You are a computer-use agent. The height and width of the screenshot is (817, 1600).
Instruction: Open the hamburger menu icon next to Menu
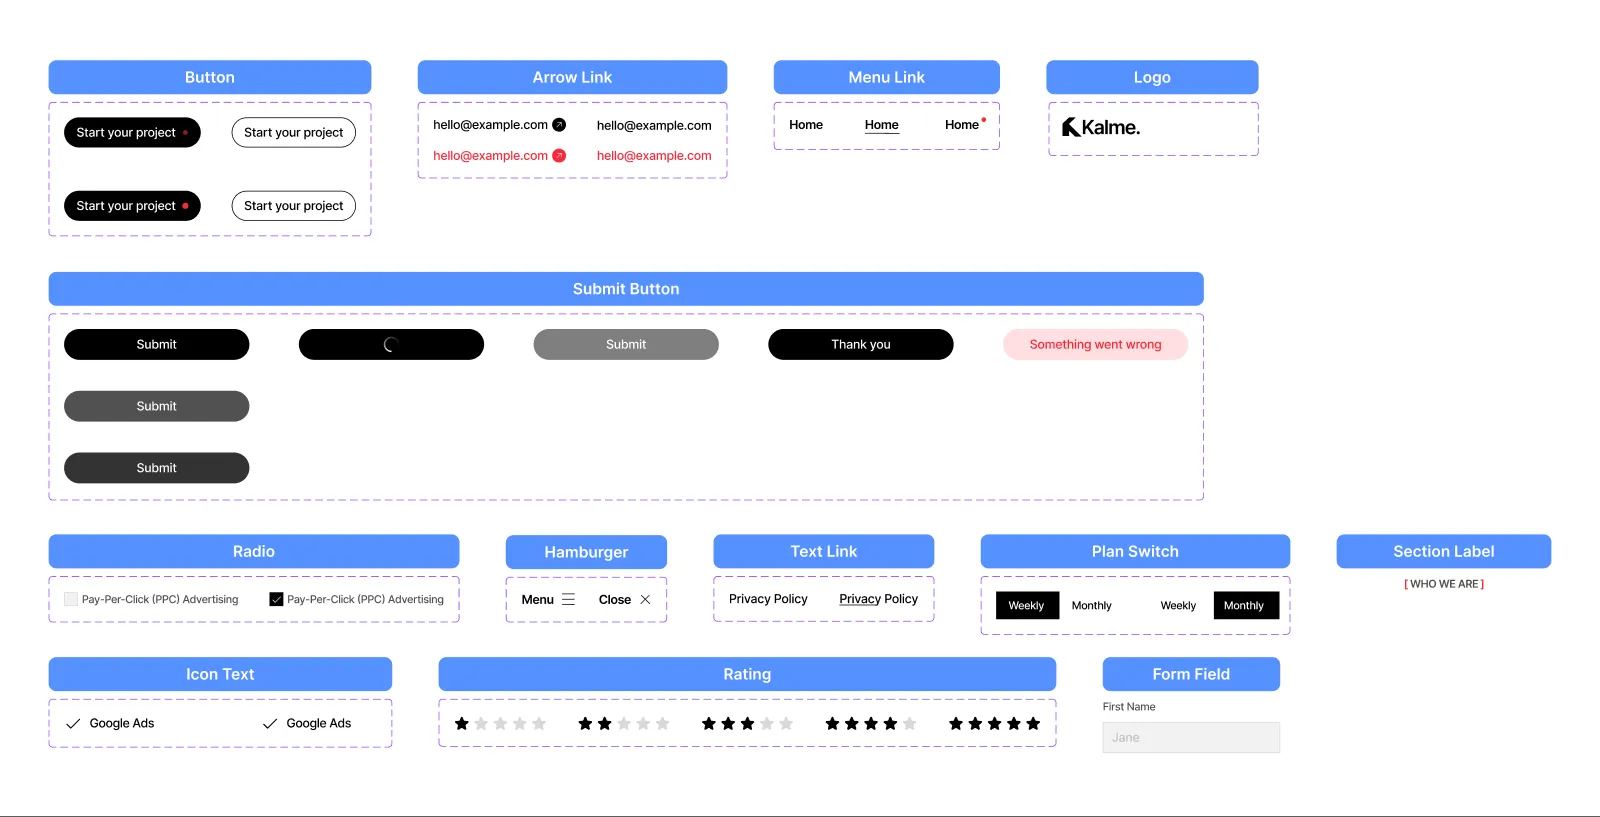click(x=568, y=599)
